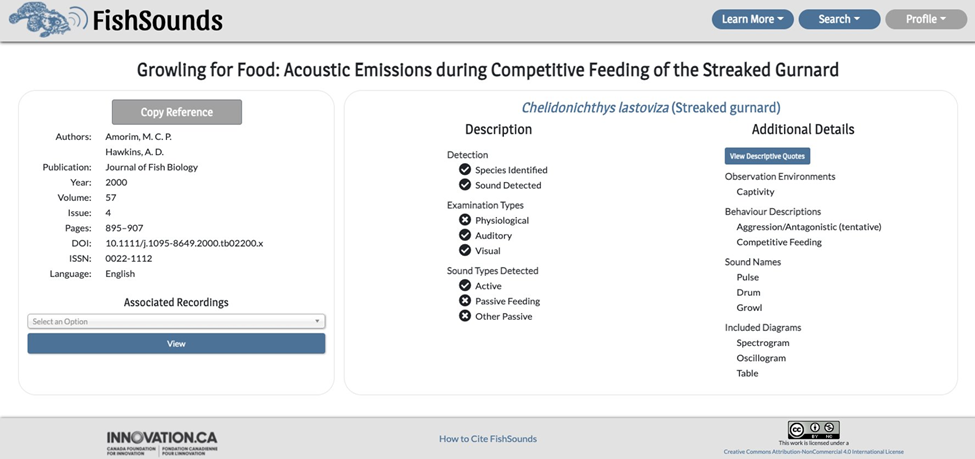975x459 pixels.
Task: Expand the Associated Recordings select box
Action: pos(177,322)
